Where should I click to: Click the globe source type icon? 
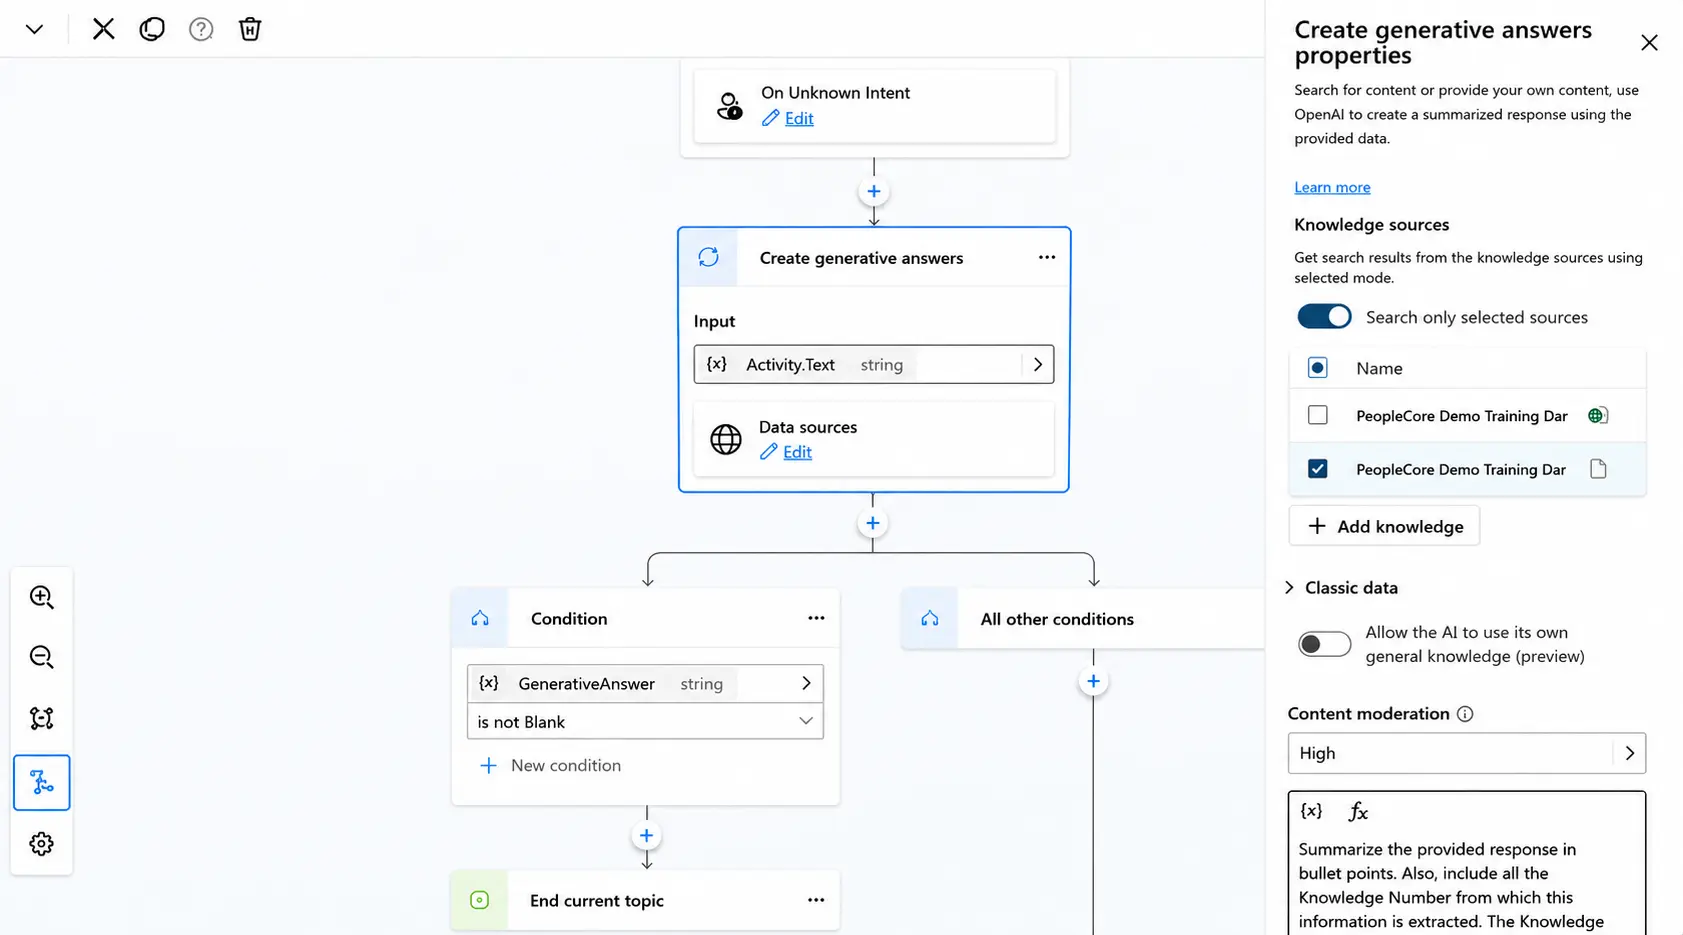click(1598, 415)
